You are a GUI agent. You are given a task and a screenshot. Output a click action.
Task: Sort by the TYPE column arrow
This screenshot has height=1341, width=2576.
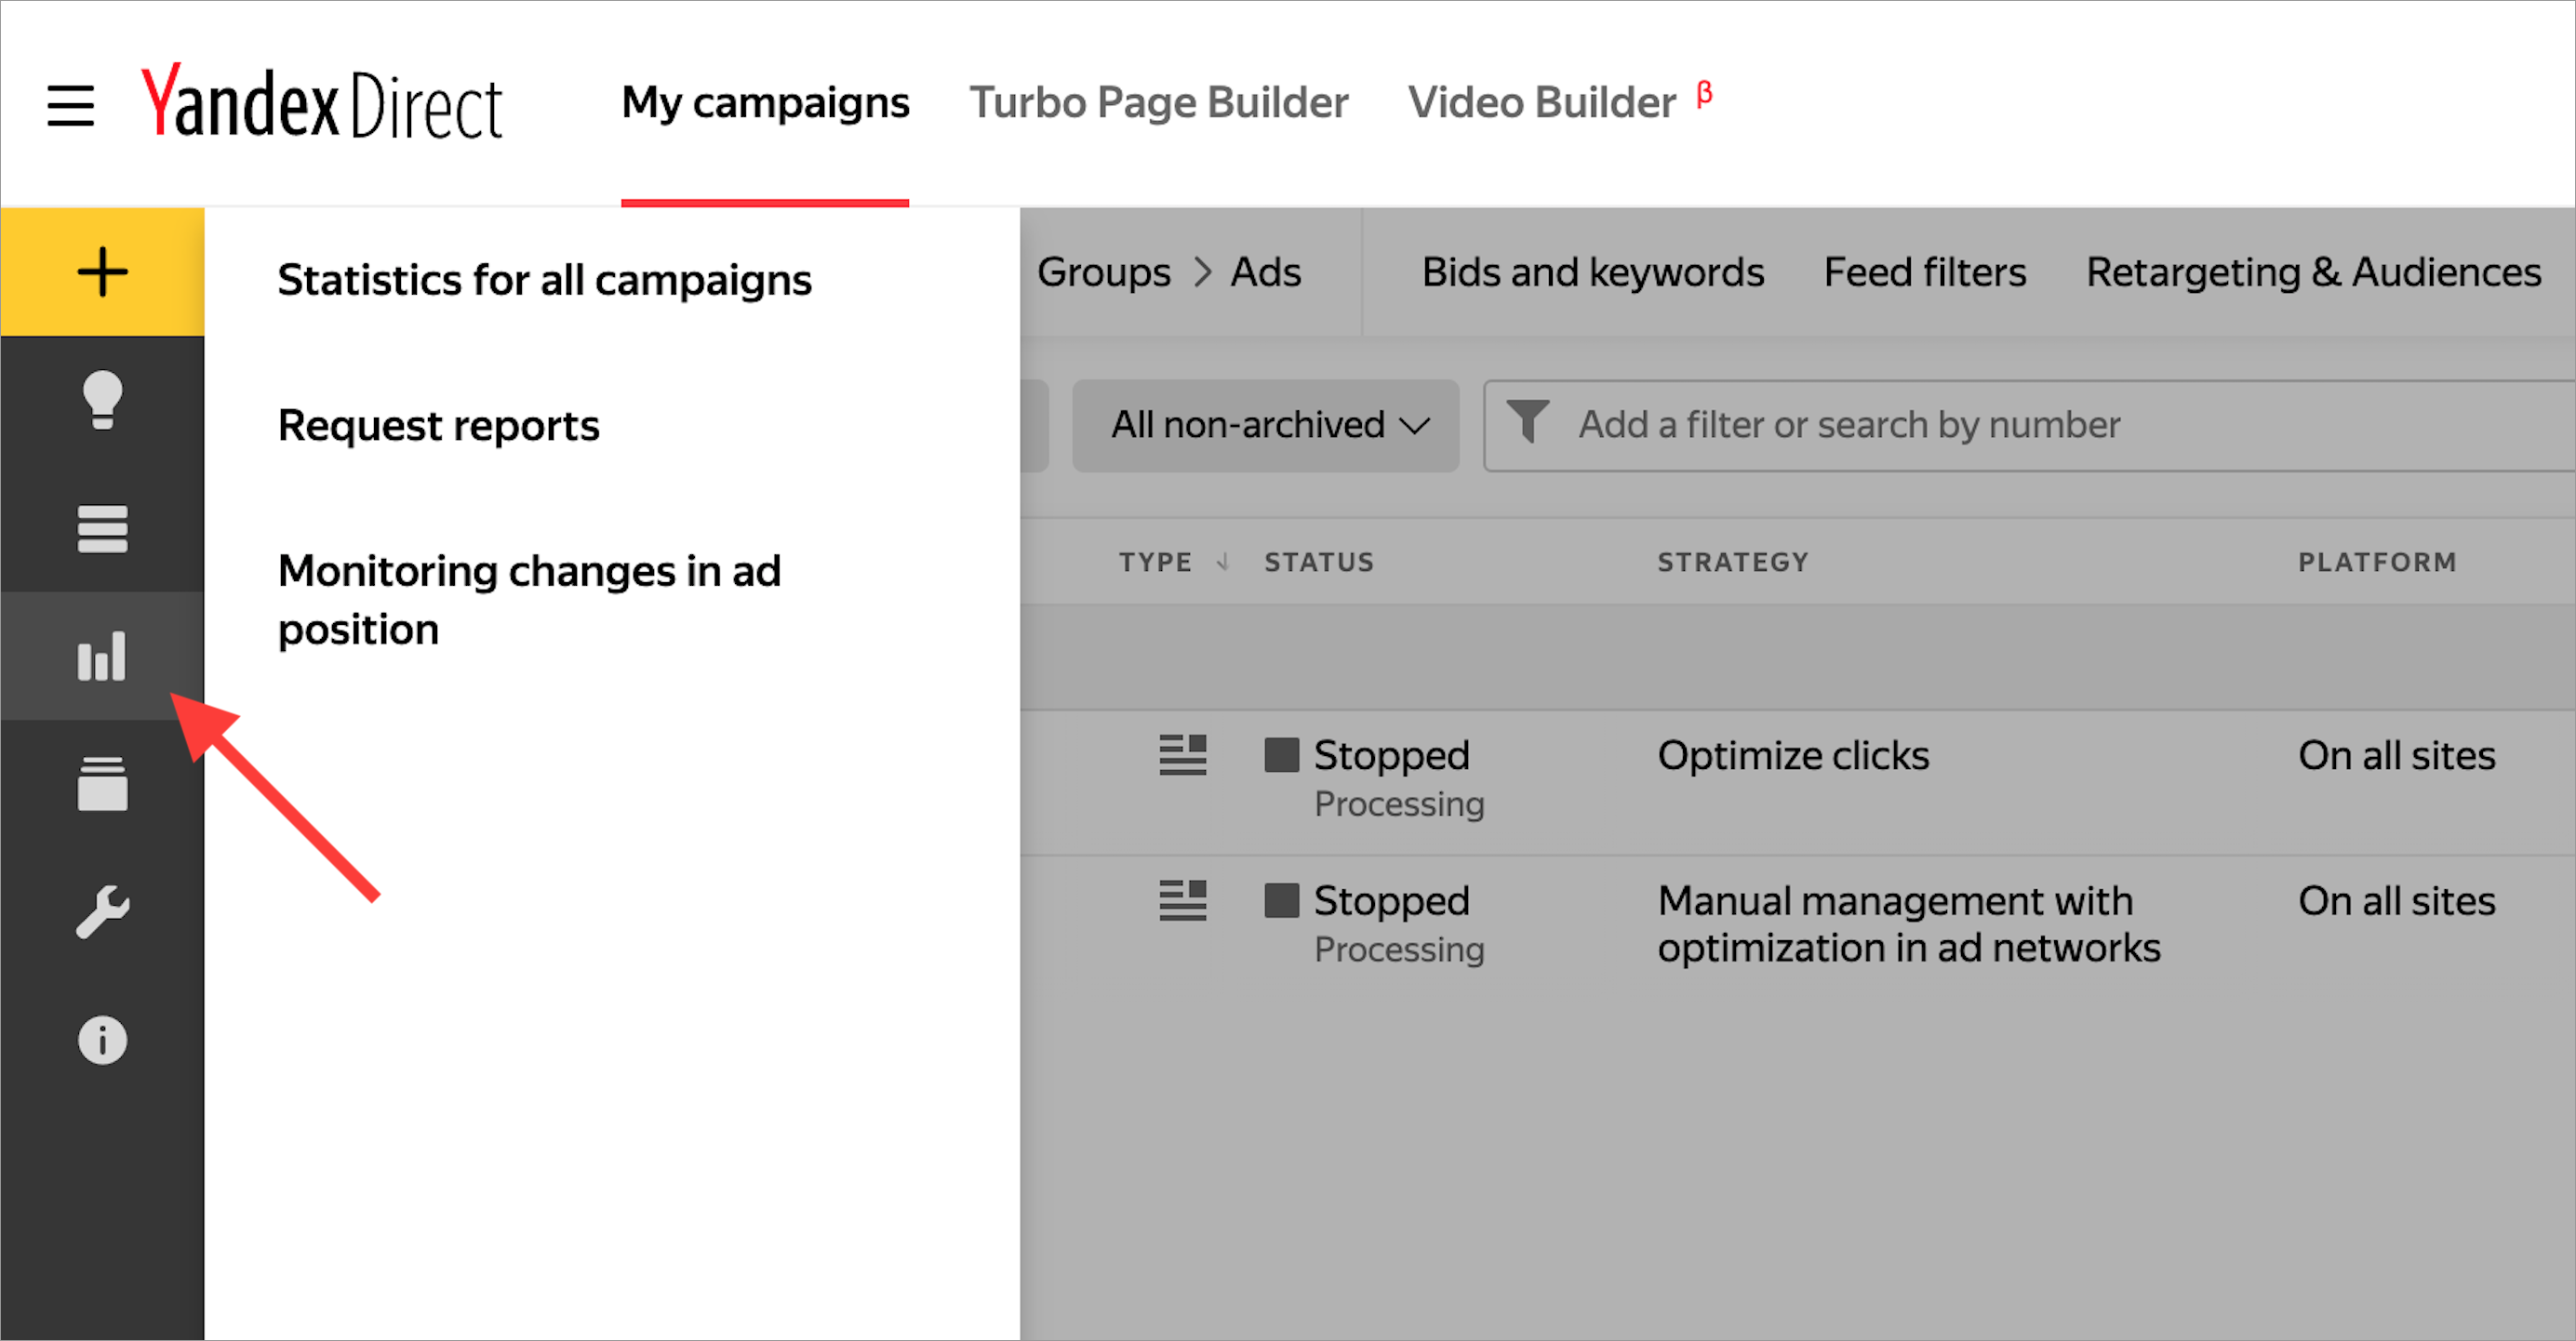point(1222,562)
